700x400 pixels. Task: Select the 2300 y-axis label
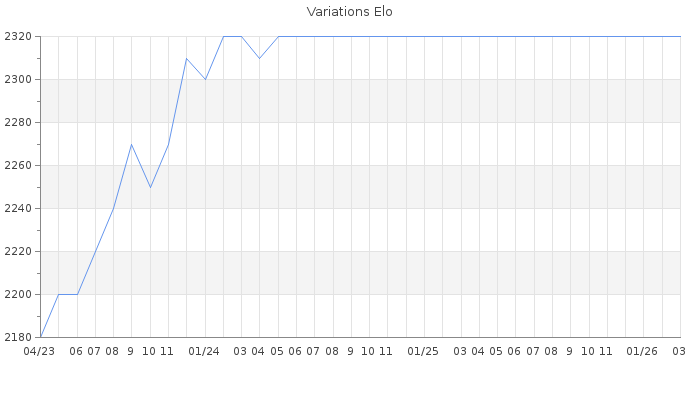[18, 79]
